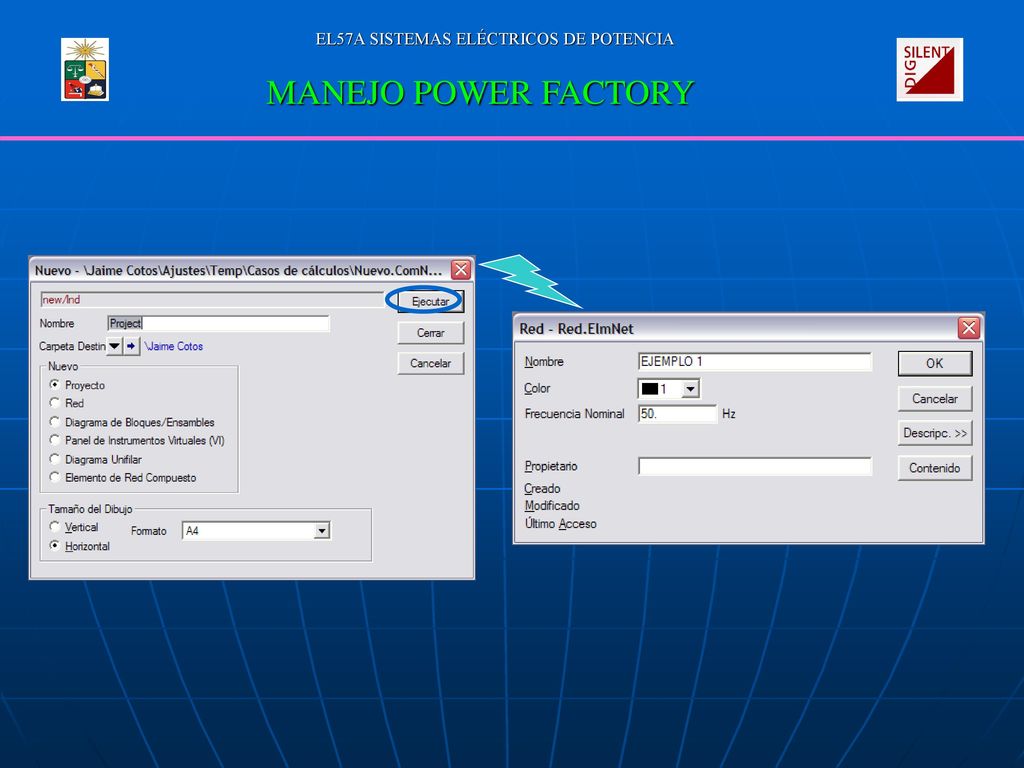1024x768 pixels.
Task: Click Cancelar in the Nuevo dialog
Action: coord(430,363)
